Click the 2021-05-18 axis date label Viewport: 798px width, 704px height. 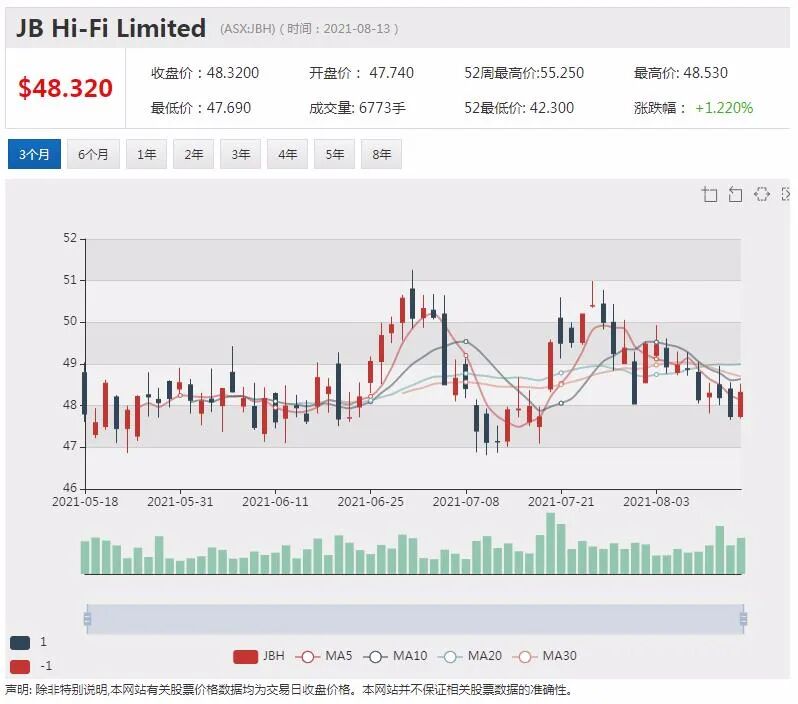[x=85, y=502]
